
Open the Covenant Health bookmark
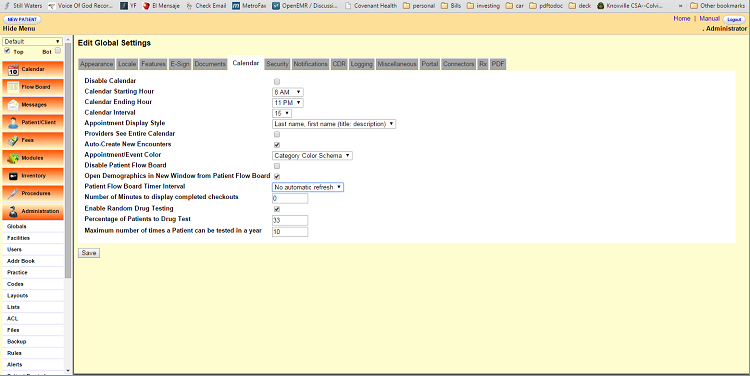coord(371,6)
